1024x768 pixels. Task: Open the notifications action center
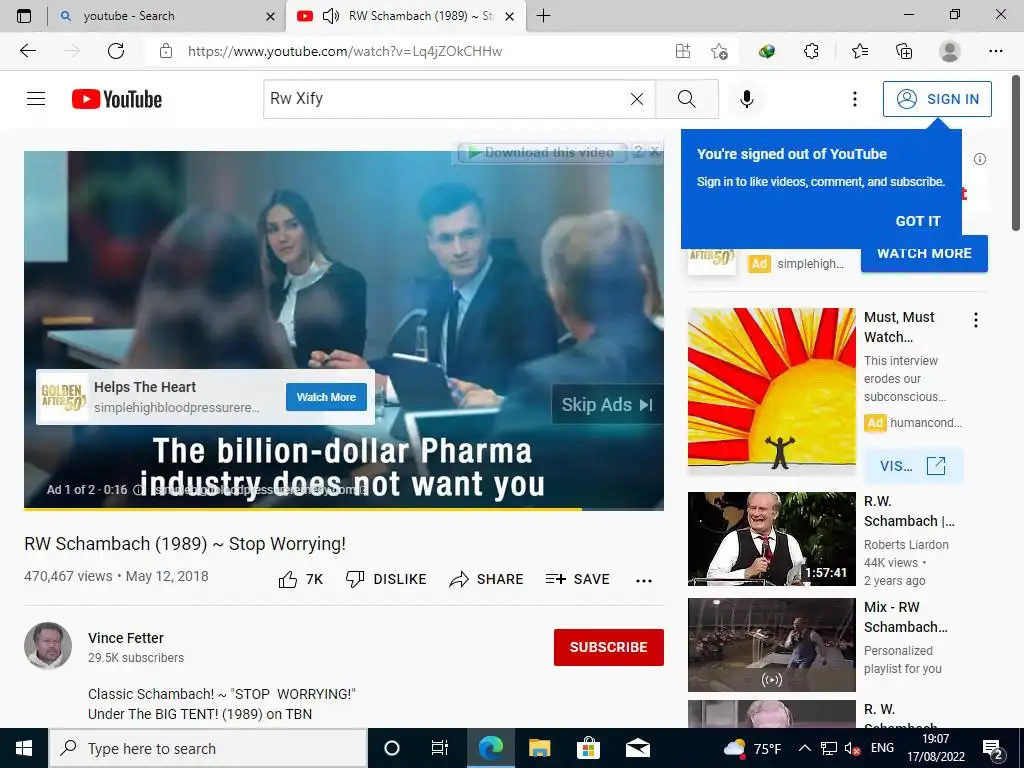click(993, 748)
